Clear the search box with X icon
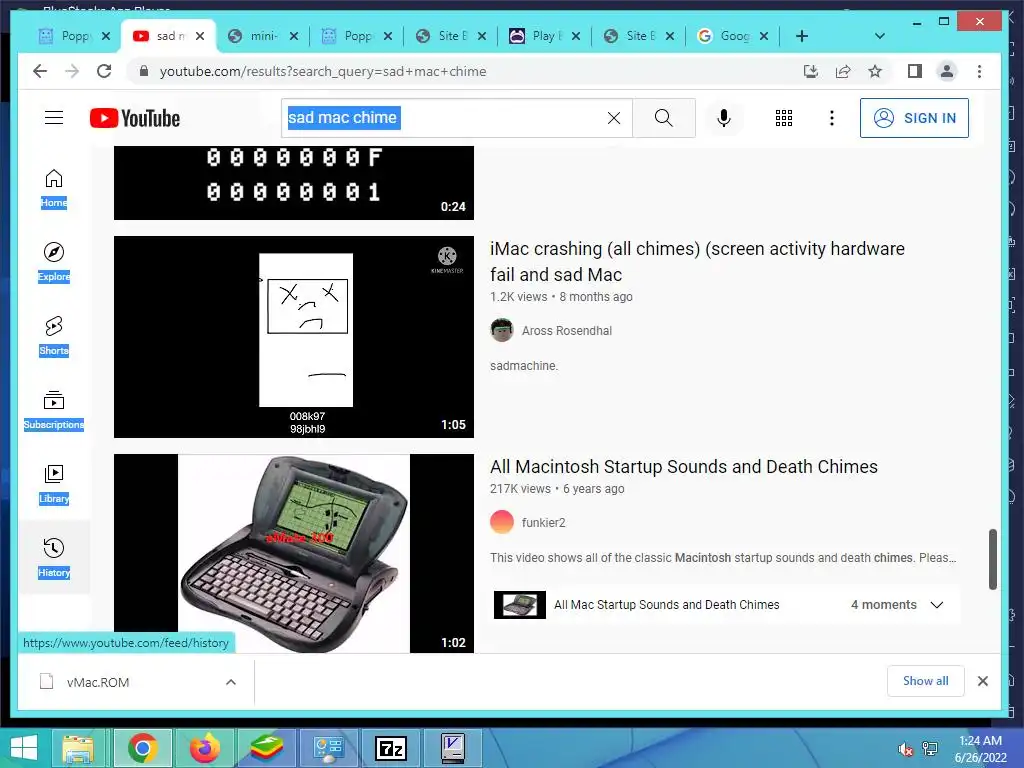The image size is (1024, 768). pyautogui.click(x=614, y=118)
